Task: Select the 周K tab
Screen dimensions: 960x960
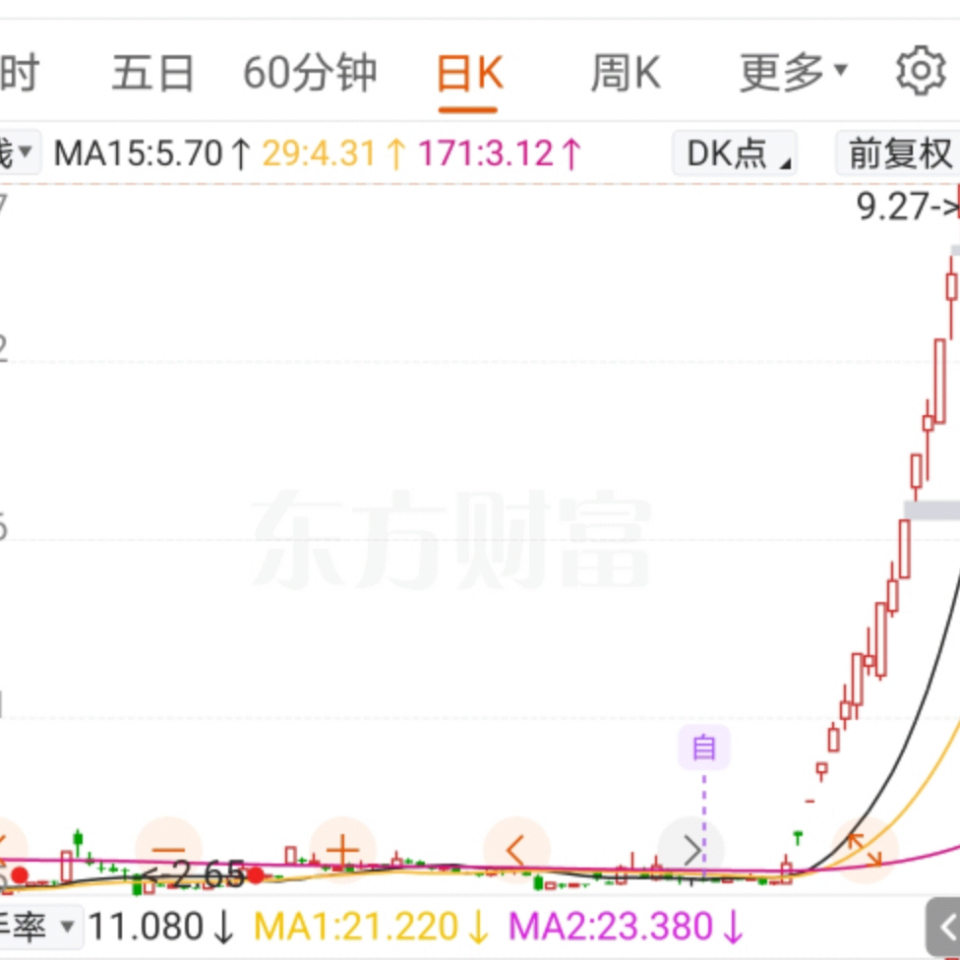Action: coord(626,73)
